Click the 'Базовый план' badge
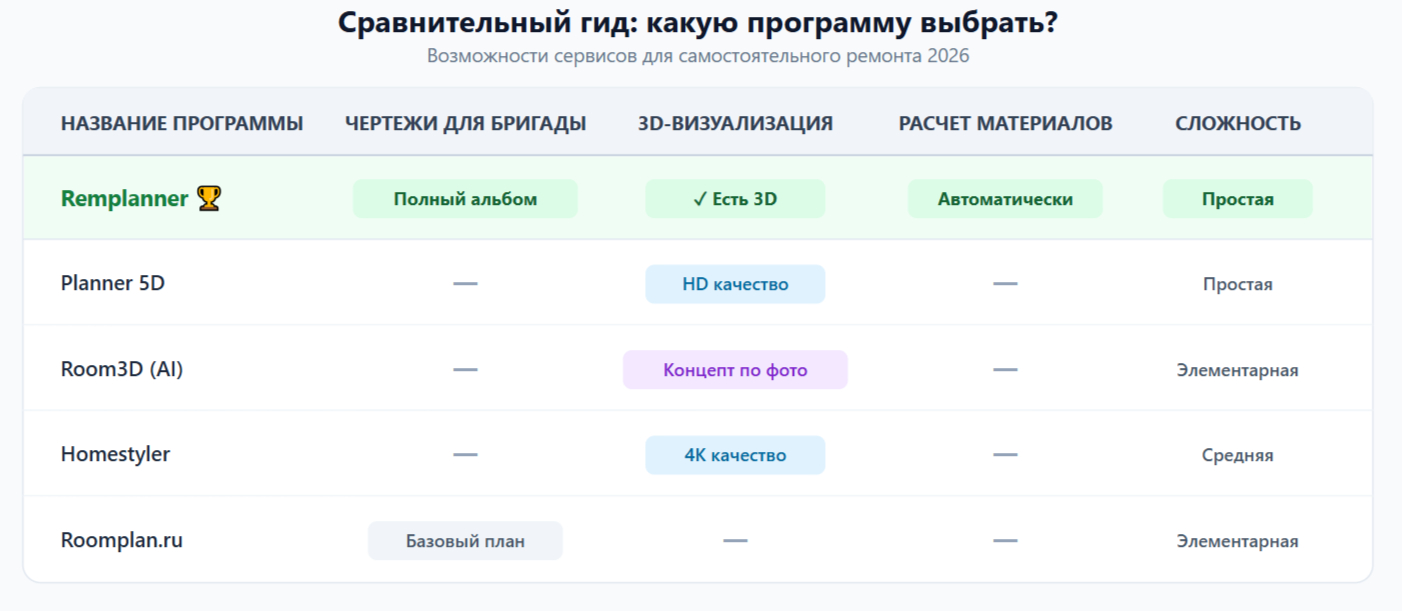1402x611 pixels. click(x=465, y=541)
